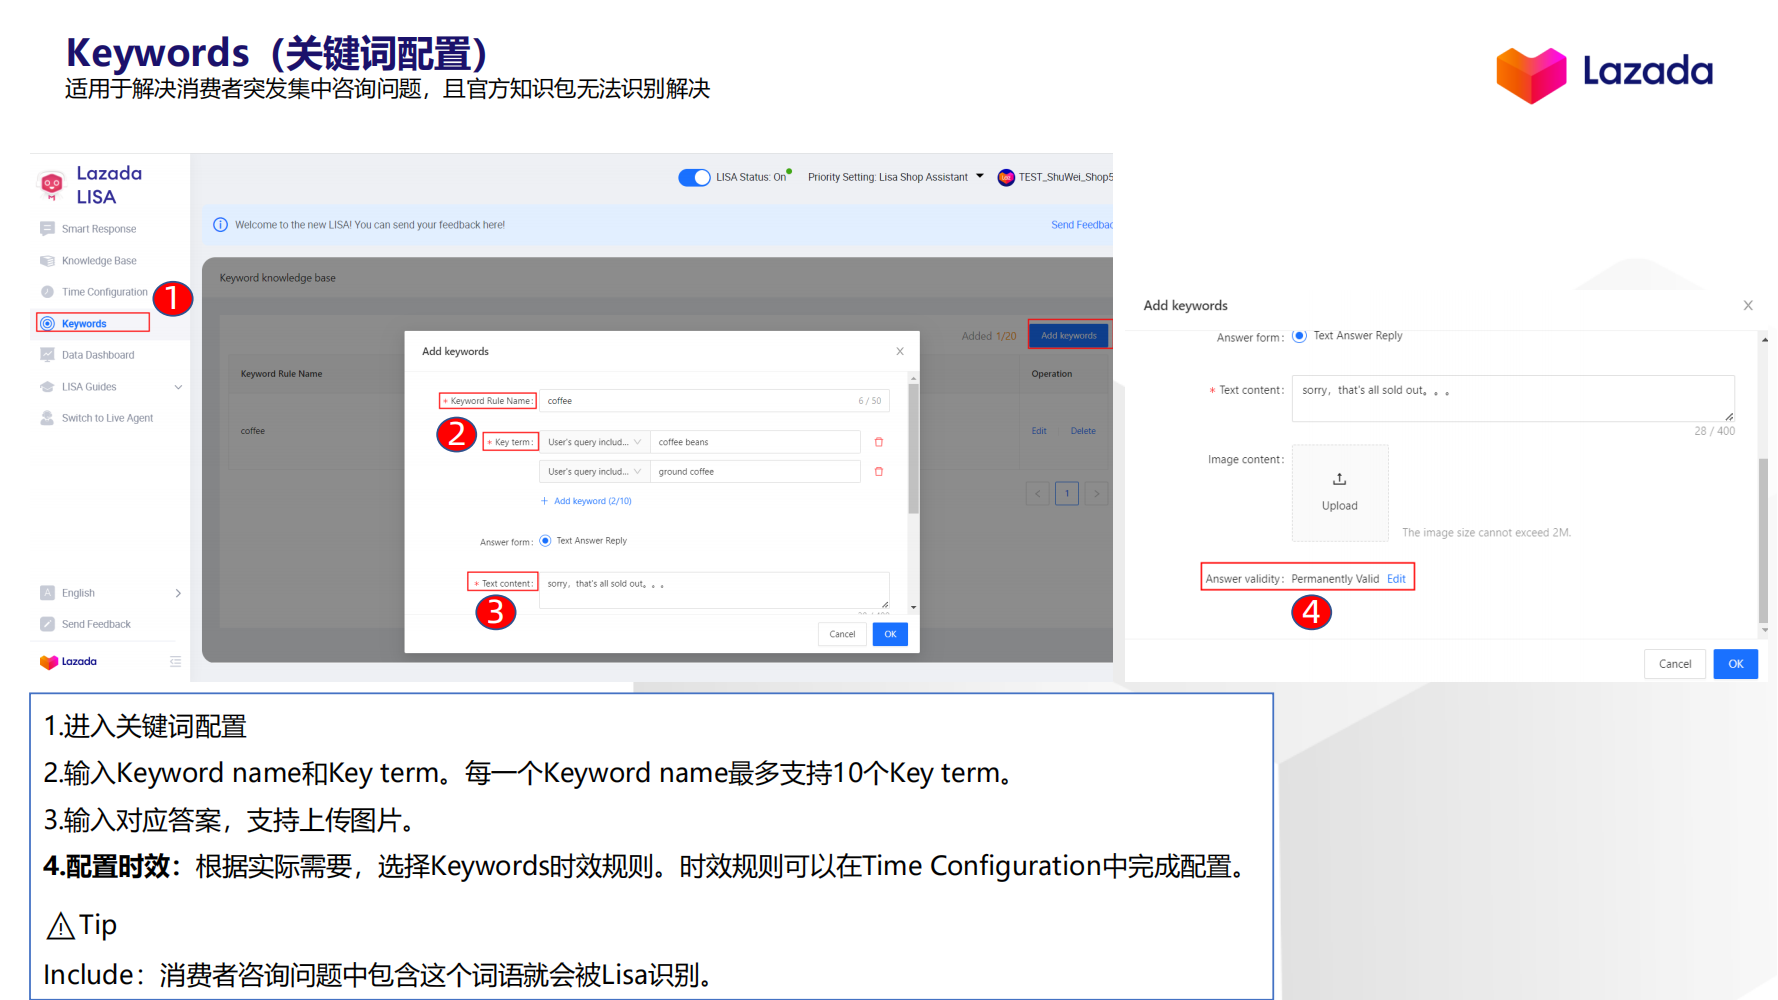
Task: Click the Add keywords button
Action: click(x=1068, y=334)
